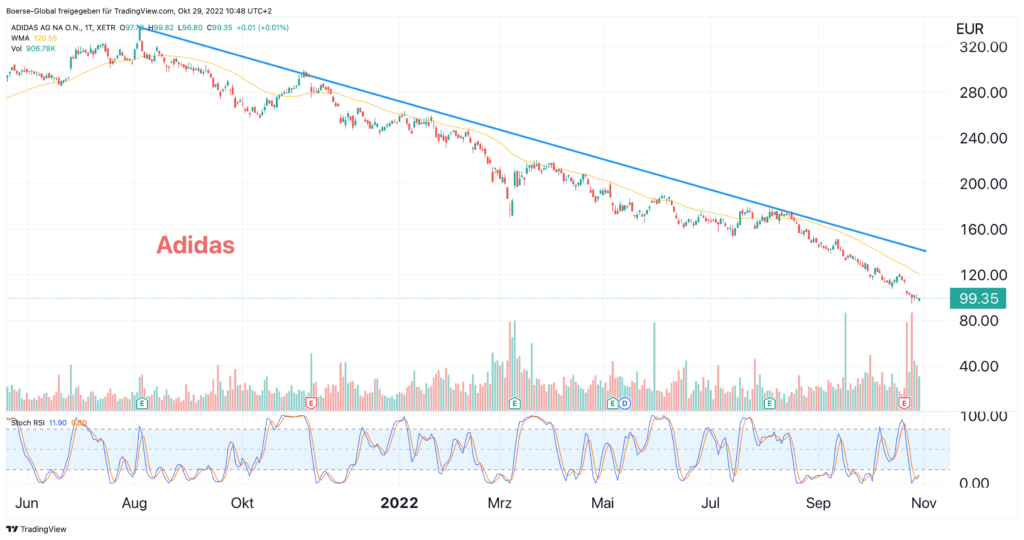Click the Mai time axis label

click(x=602, y=503)
